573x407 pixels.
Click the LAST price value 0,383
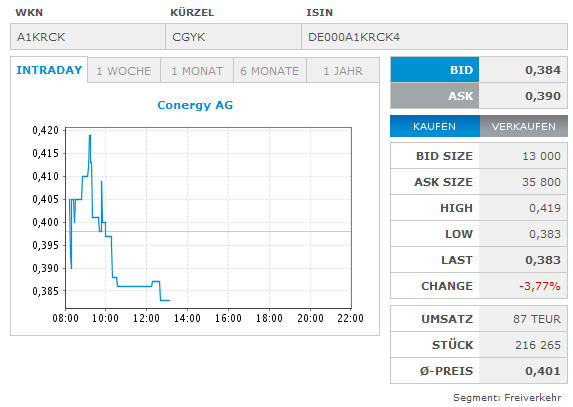[543, 260]
